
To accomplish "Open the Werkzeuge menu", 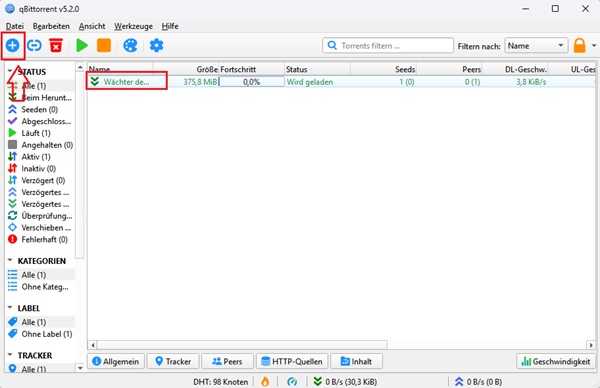I will [x=133, y=26].
